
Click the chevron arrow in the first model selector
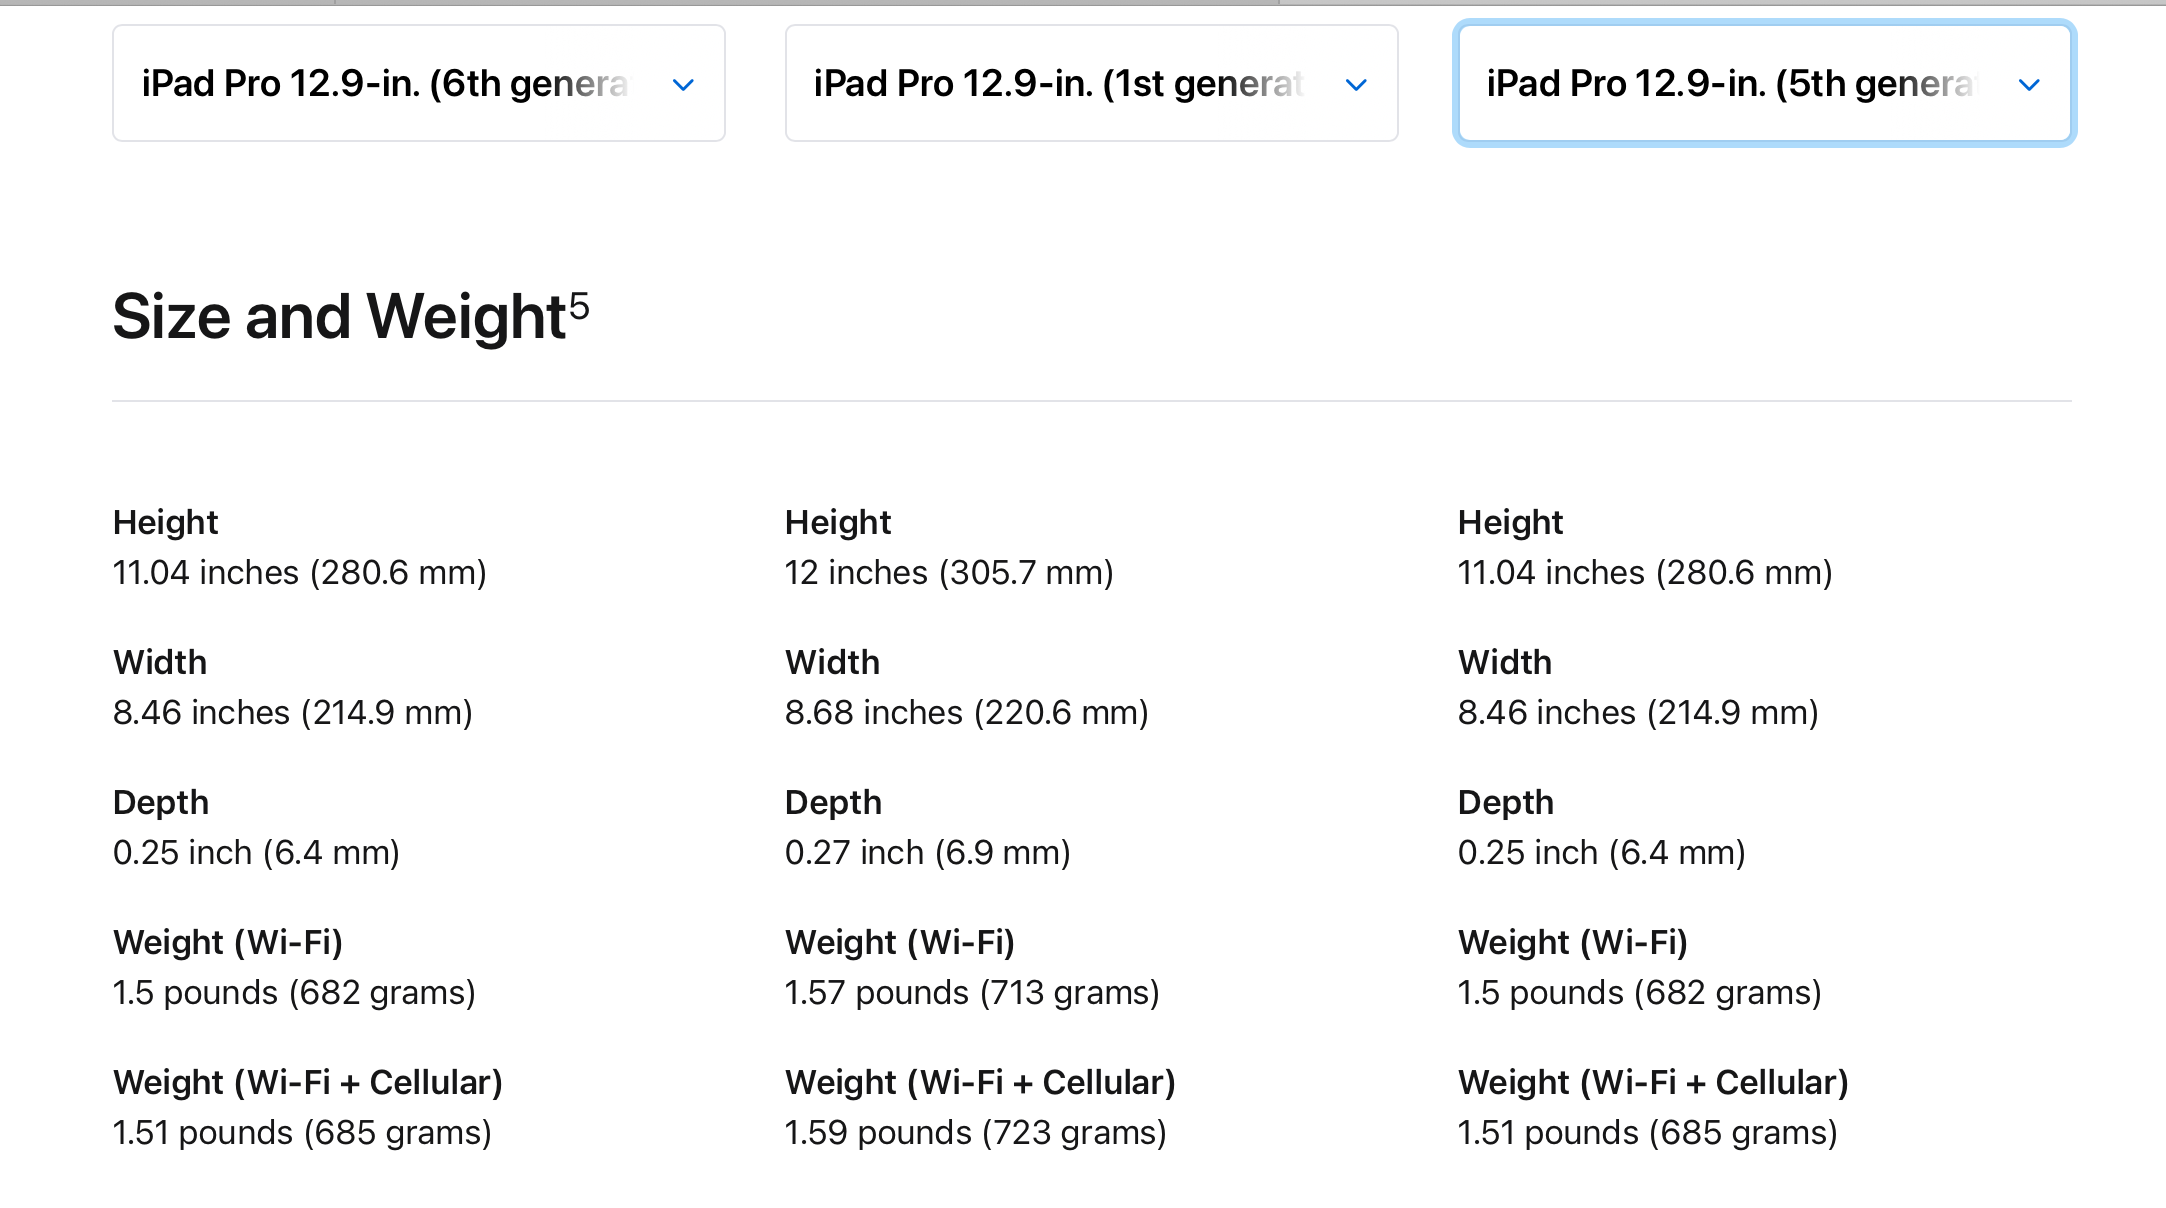coord(684,85)
